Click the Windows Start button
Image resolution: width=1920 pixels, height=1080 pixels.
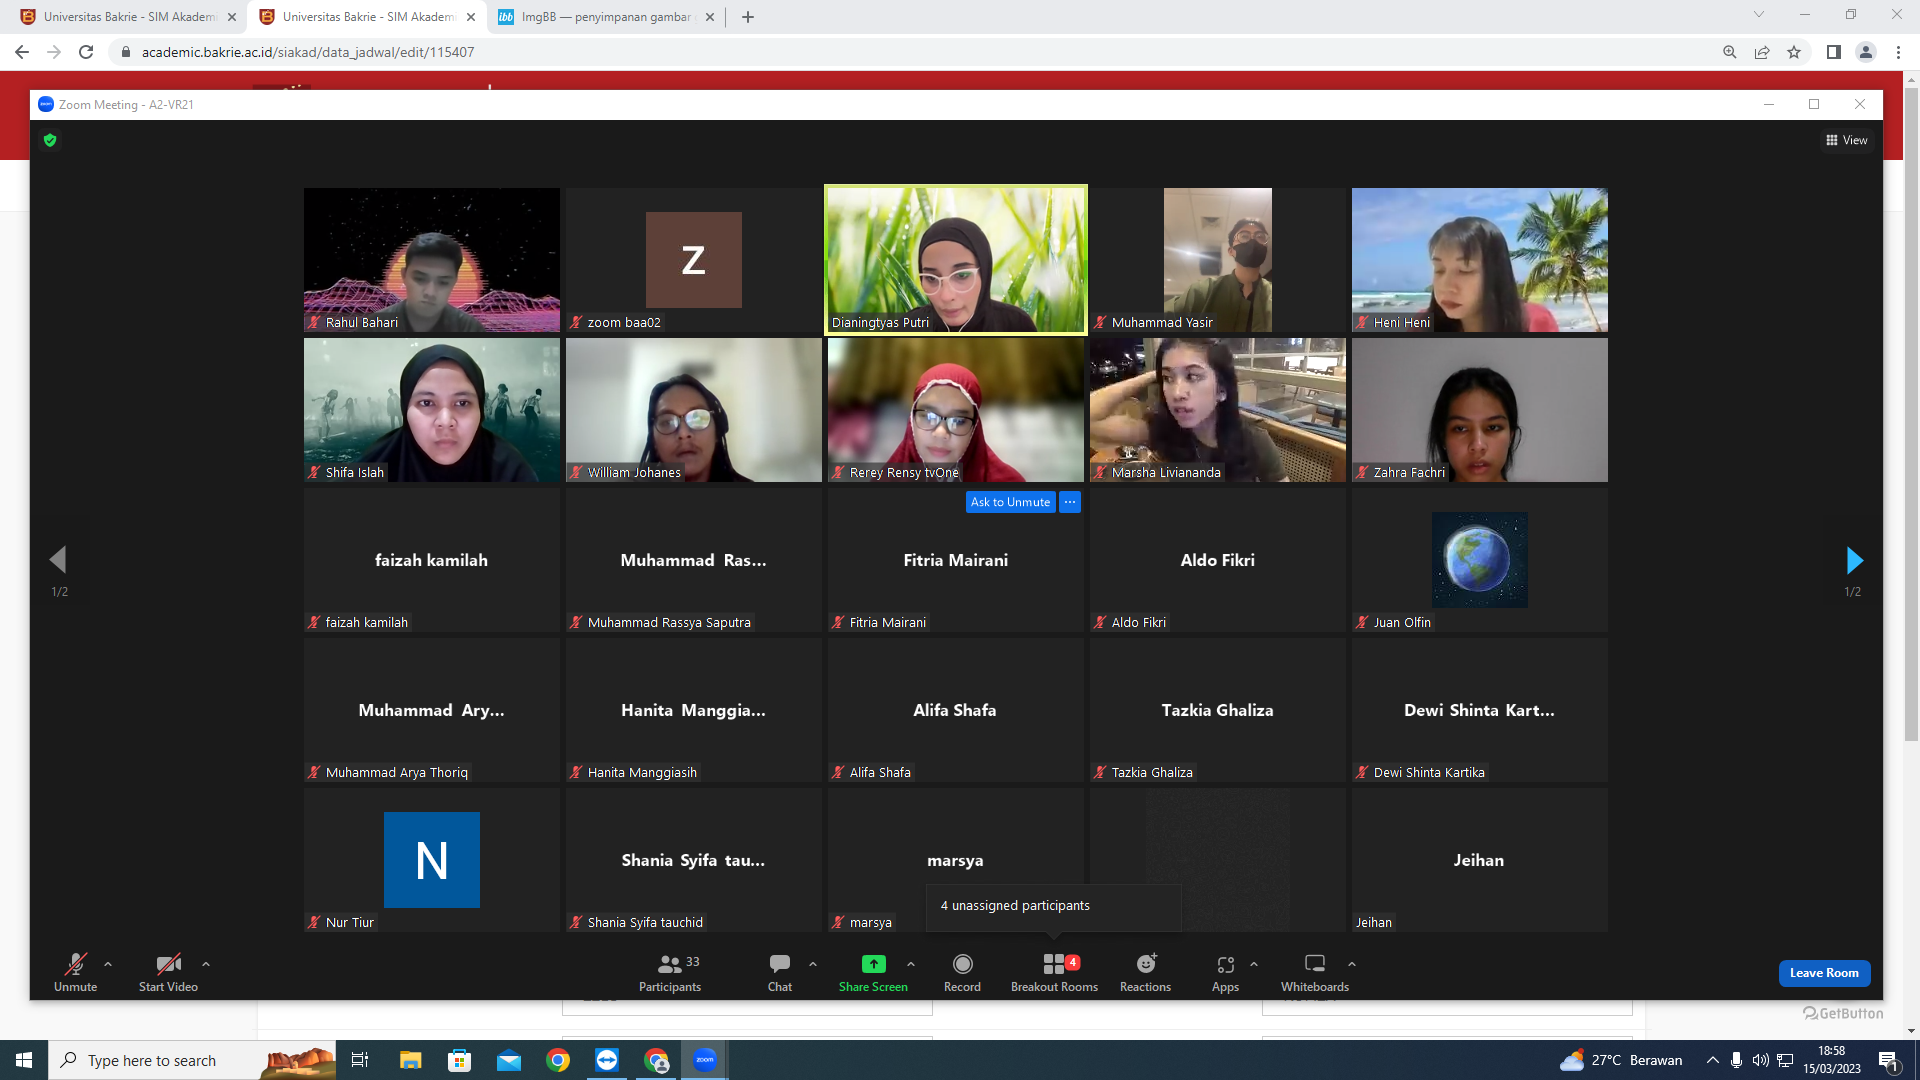coord(24,1060)
